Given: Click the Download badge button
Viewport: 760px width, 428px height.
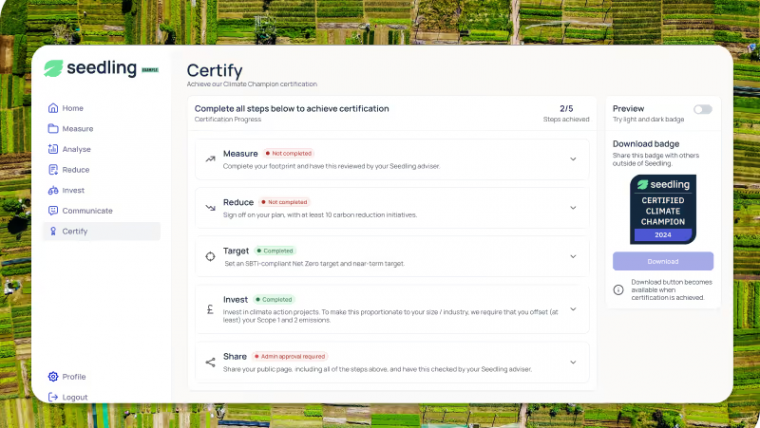Looking at the screenshot, I should [x=663, y=261].
